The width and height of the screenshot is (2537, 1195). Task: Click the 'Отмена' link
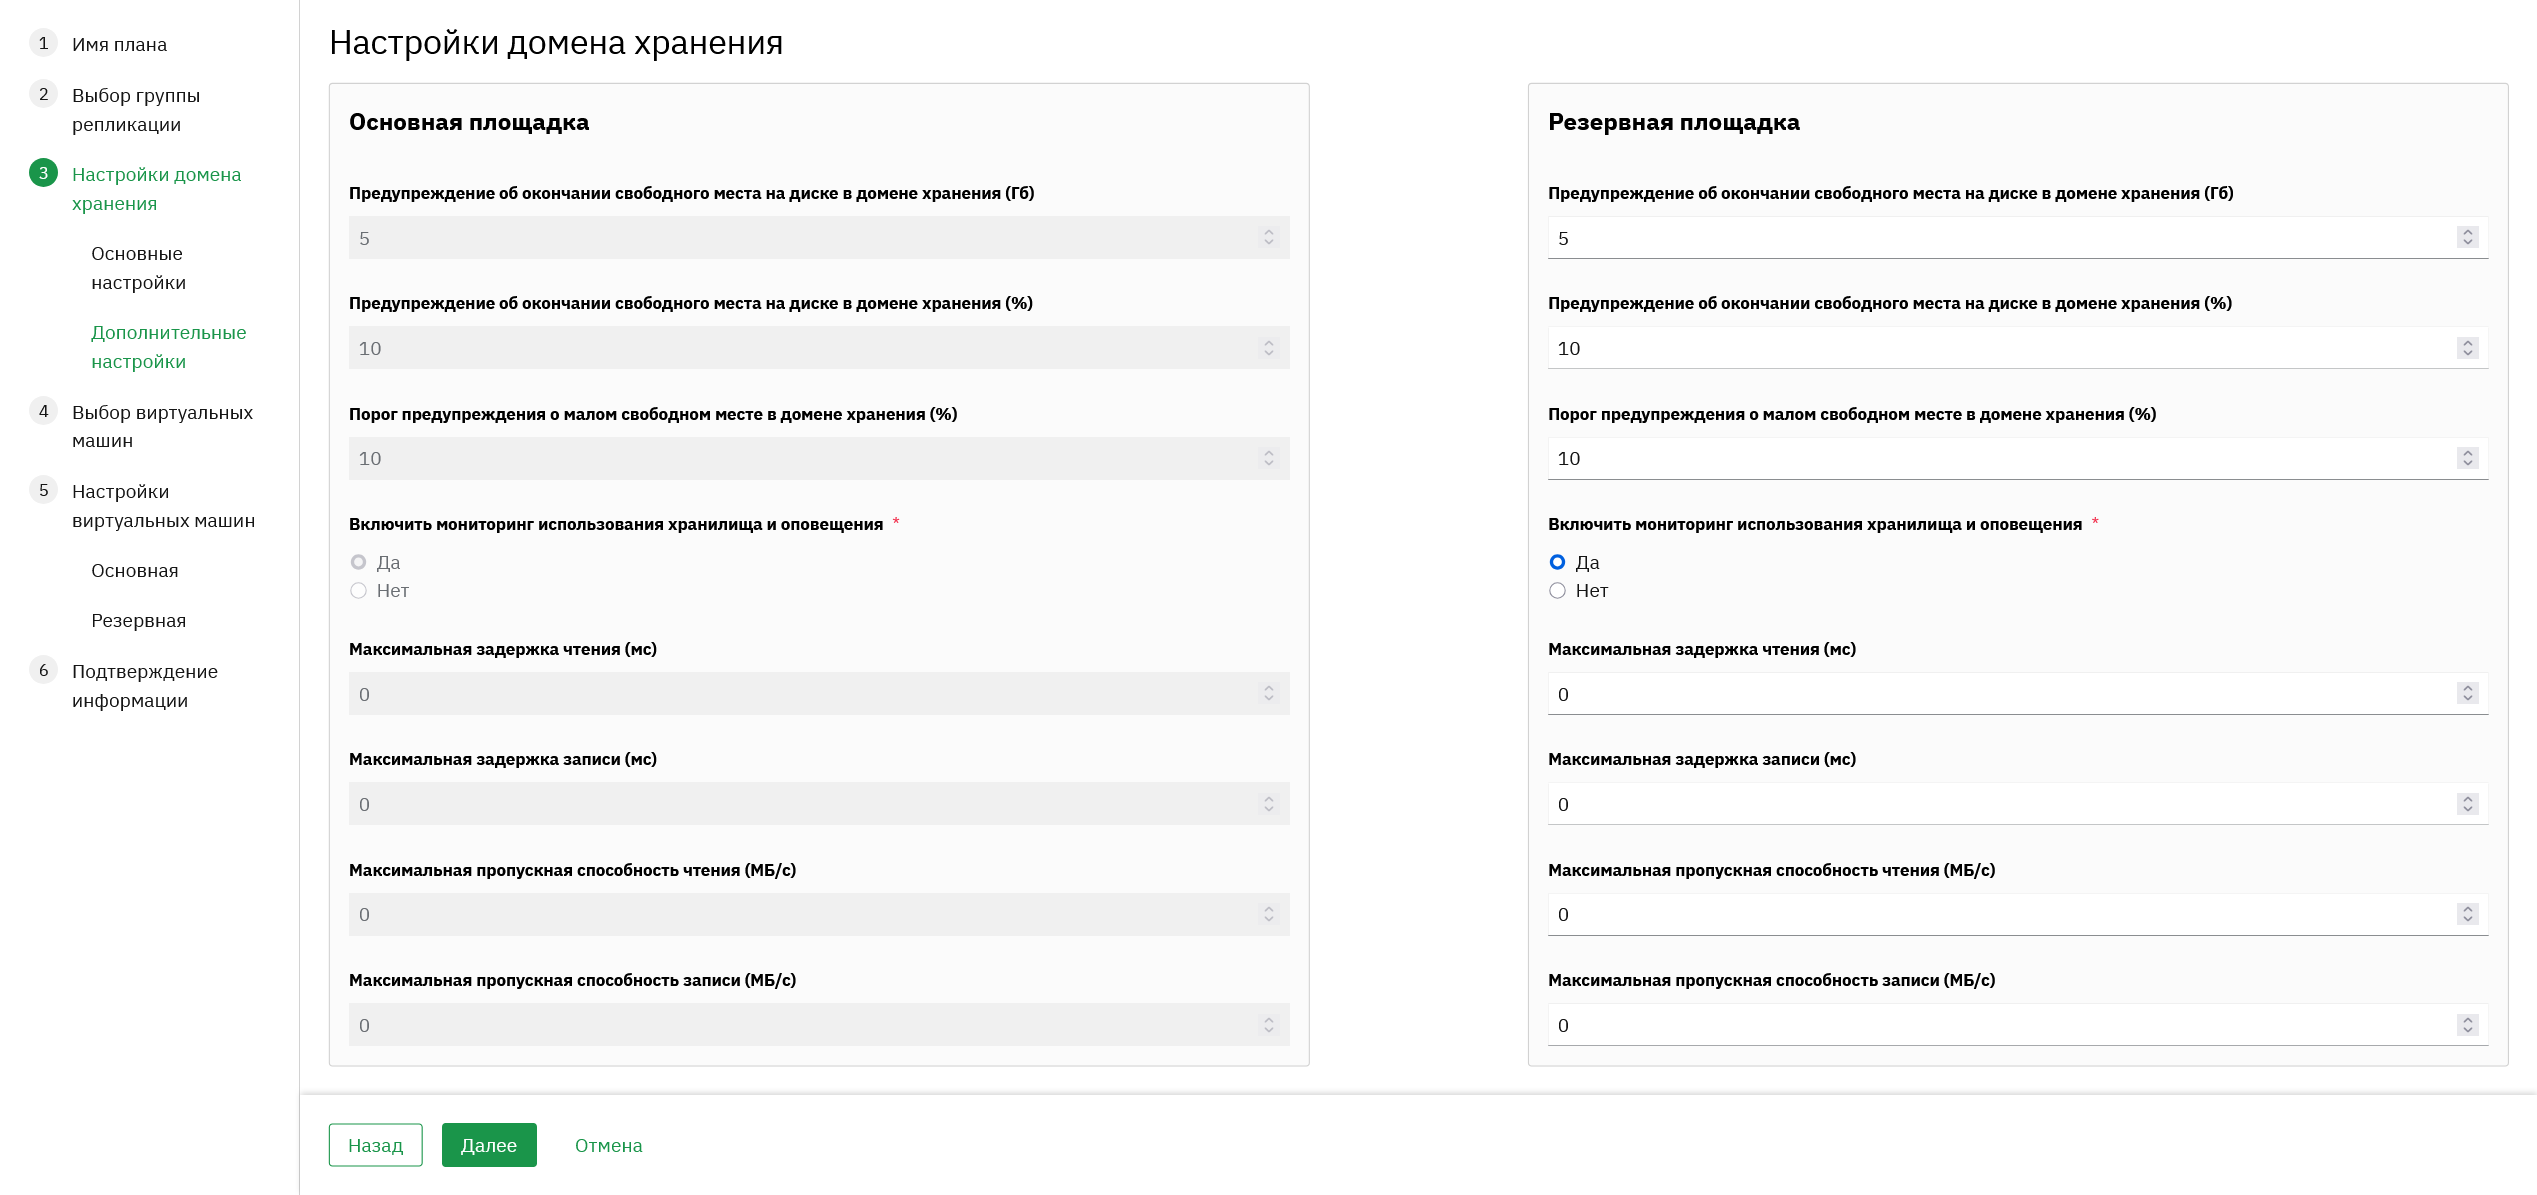608,1145
